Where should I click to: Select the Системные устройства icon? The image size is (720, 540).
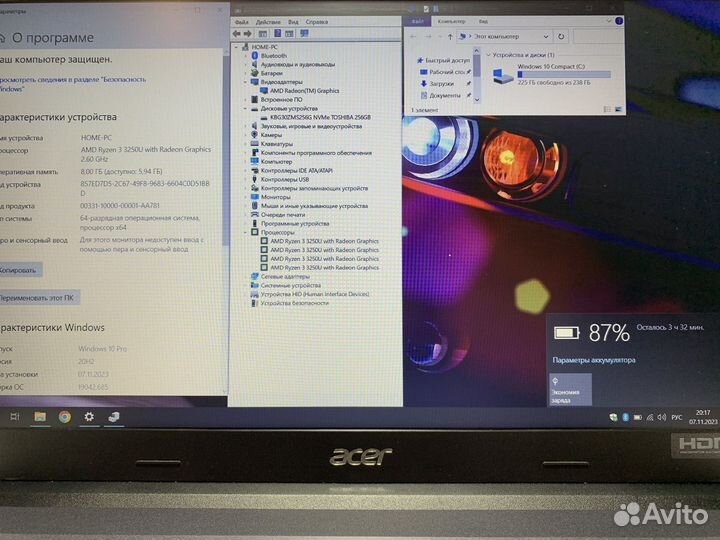point(254,285)
